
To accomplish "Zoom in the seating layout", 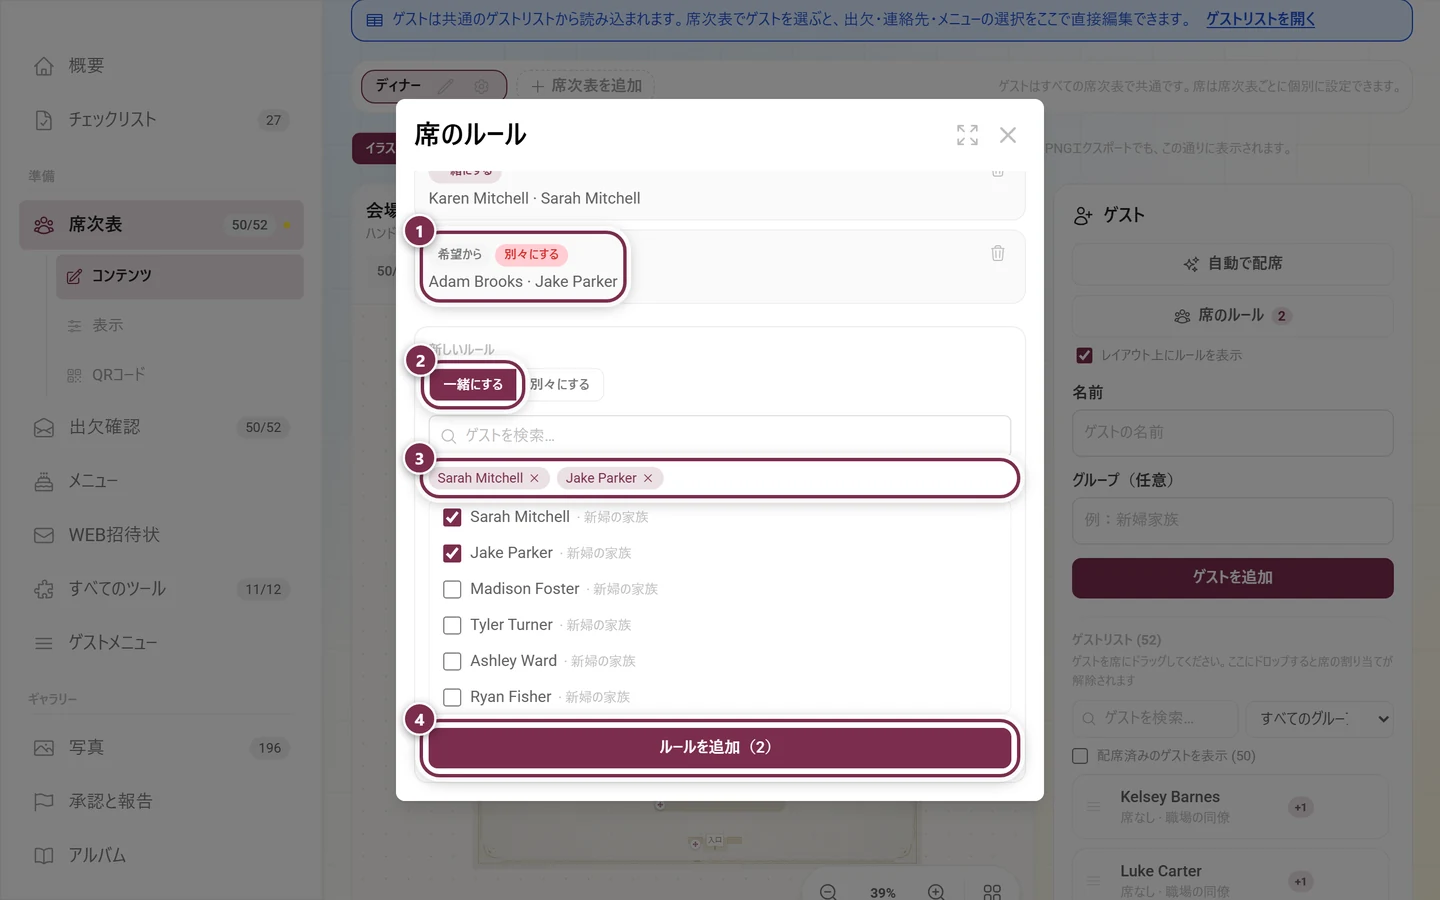I will click(936, 892).
